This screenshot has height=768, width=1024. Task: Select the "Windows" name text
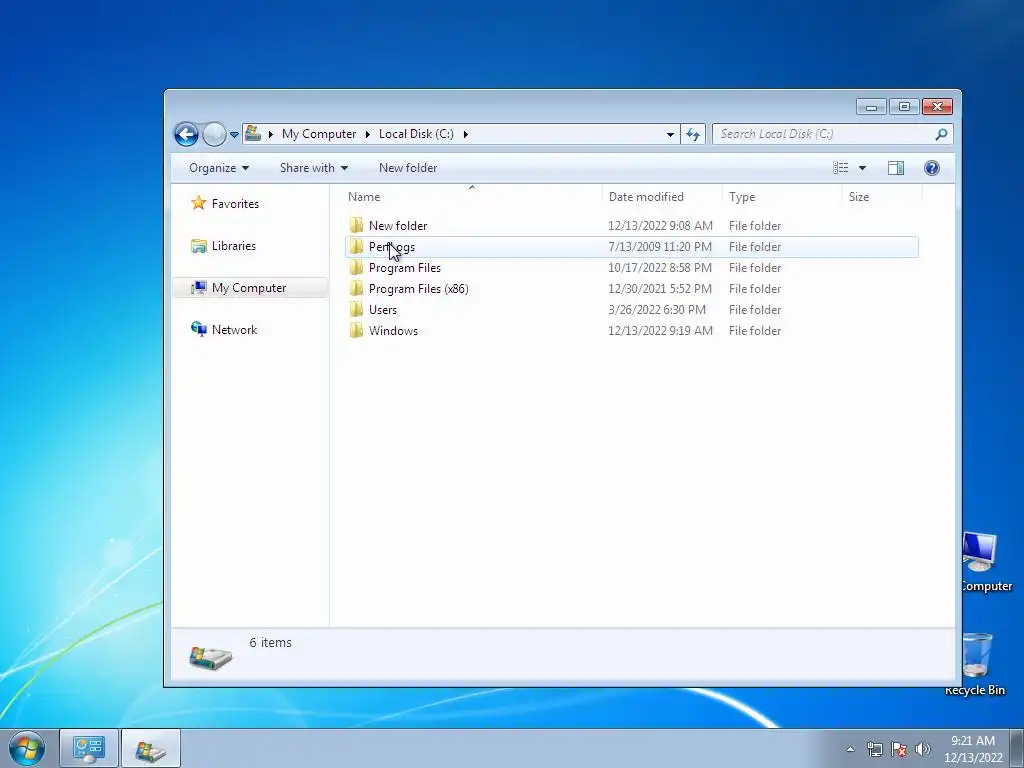[393, 330]
